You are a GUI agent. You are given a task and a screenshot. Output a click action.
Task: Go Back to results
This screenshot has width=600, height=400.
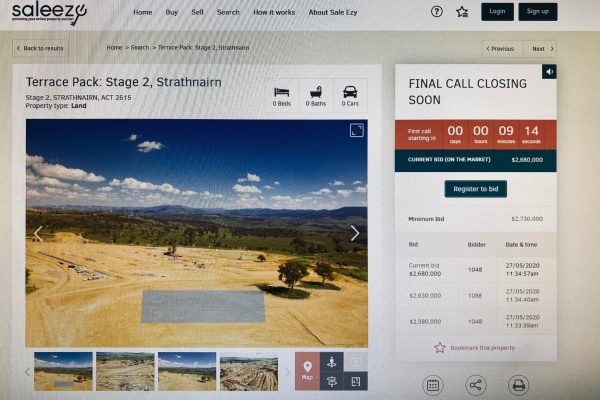(40, 48)
